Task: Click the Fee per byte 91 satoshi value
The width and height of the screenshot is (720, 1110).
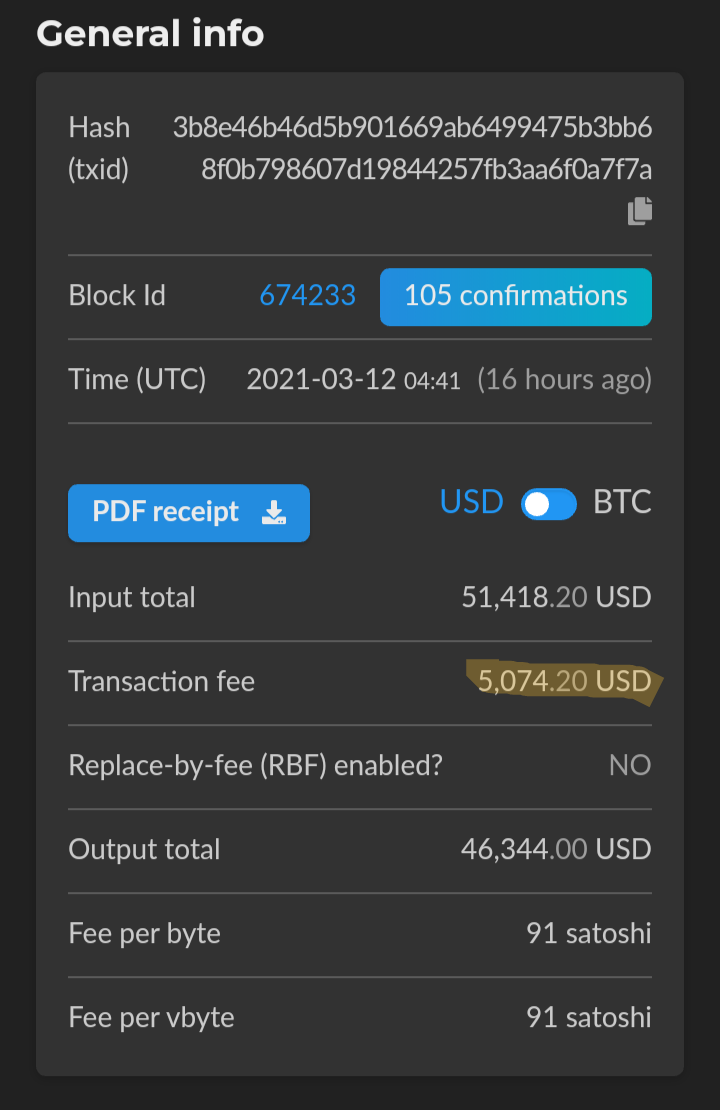Action: coord(588,933)
